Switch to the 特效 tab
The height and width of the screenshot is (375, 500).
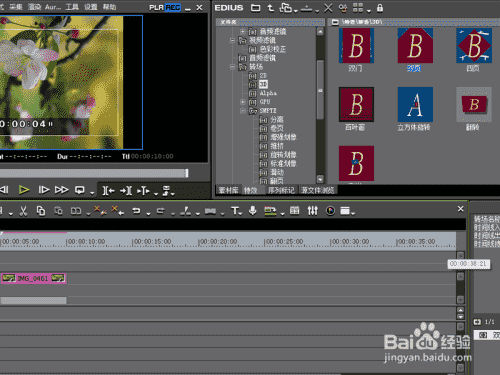(251, 190)
